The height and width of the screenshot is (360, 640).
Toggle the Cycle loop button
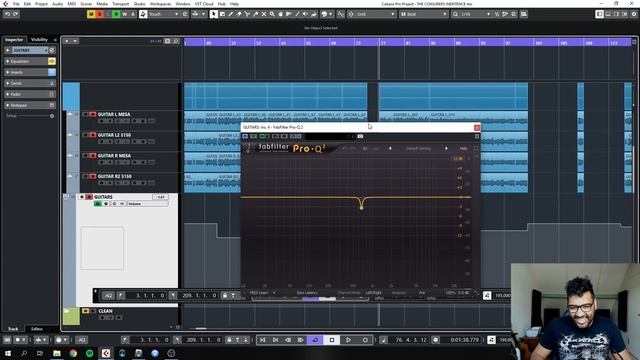pyautogui.click(x=315, y=340)
